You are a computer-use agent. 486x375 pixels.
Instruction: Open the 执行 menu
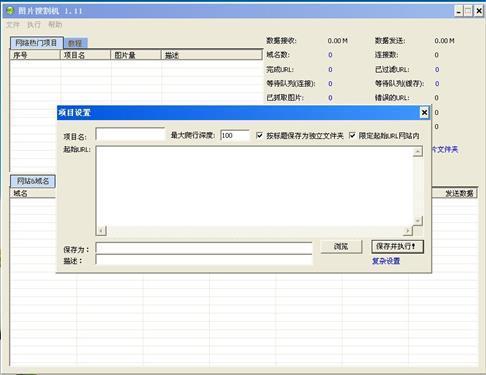34,25
